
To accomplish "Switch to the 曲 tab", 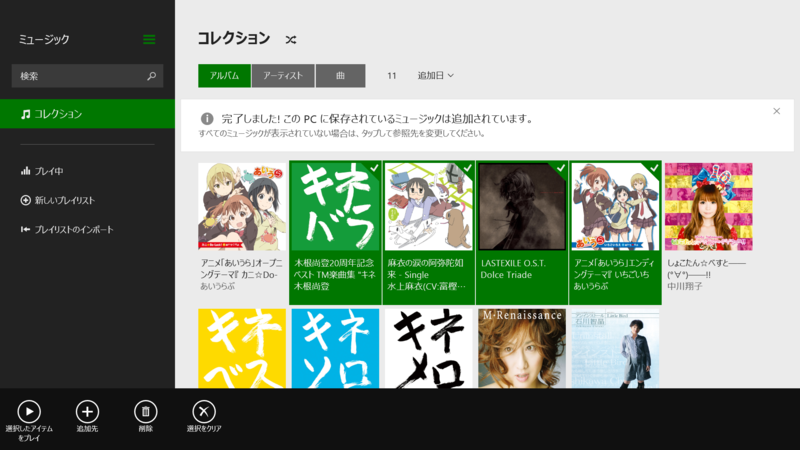I will [340, 76].
